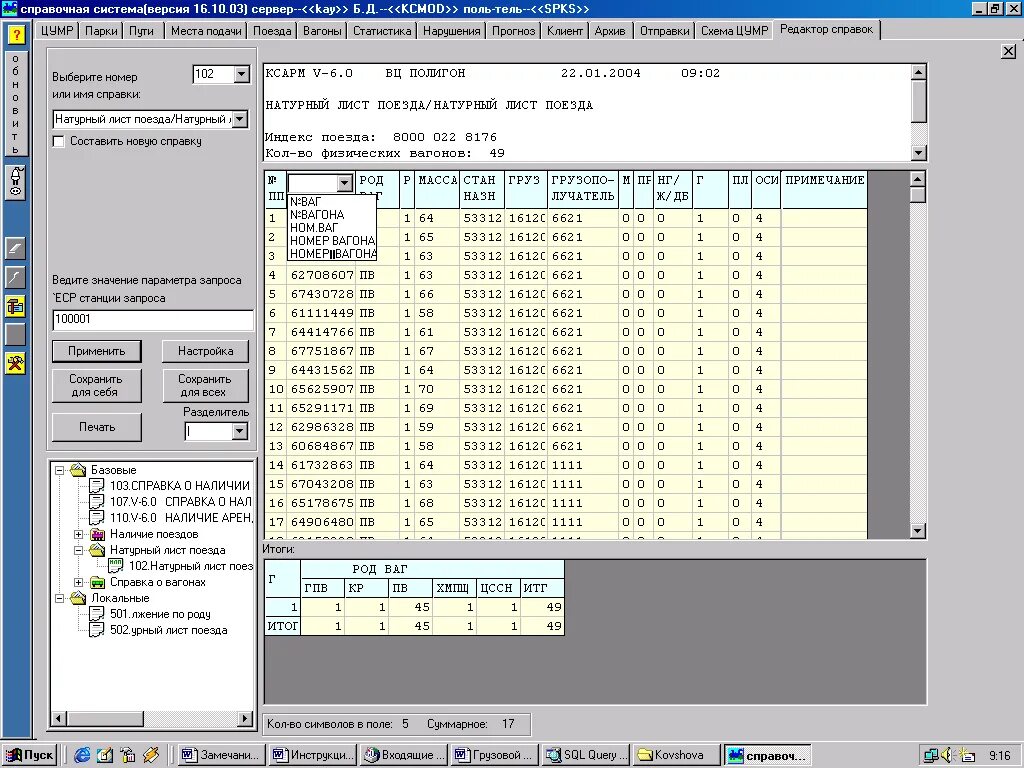Viewport: 1024px width, 768px height.
Task: Click the Справка о вагонах folder icon
Action: point(97,583)
